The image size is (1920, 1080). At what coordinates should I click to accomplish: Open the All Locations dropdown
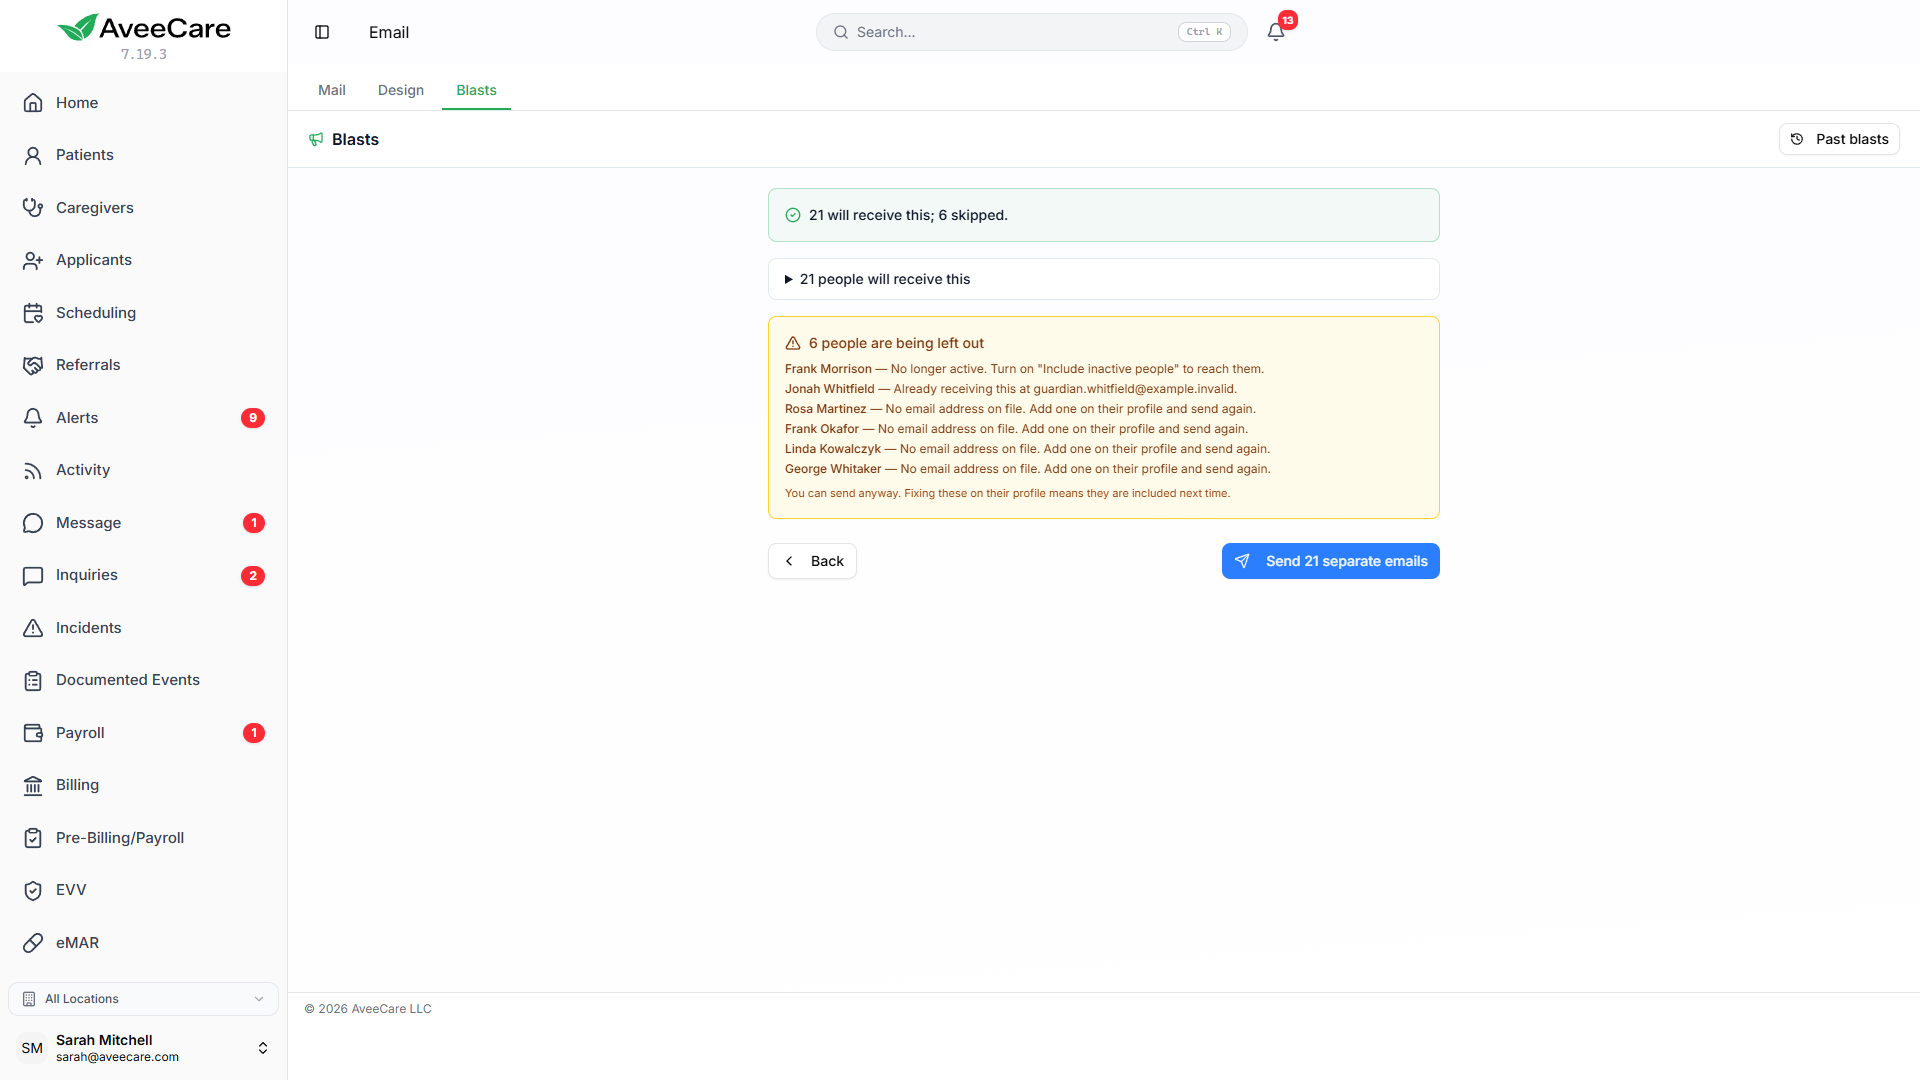click(143, 999)
